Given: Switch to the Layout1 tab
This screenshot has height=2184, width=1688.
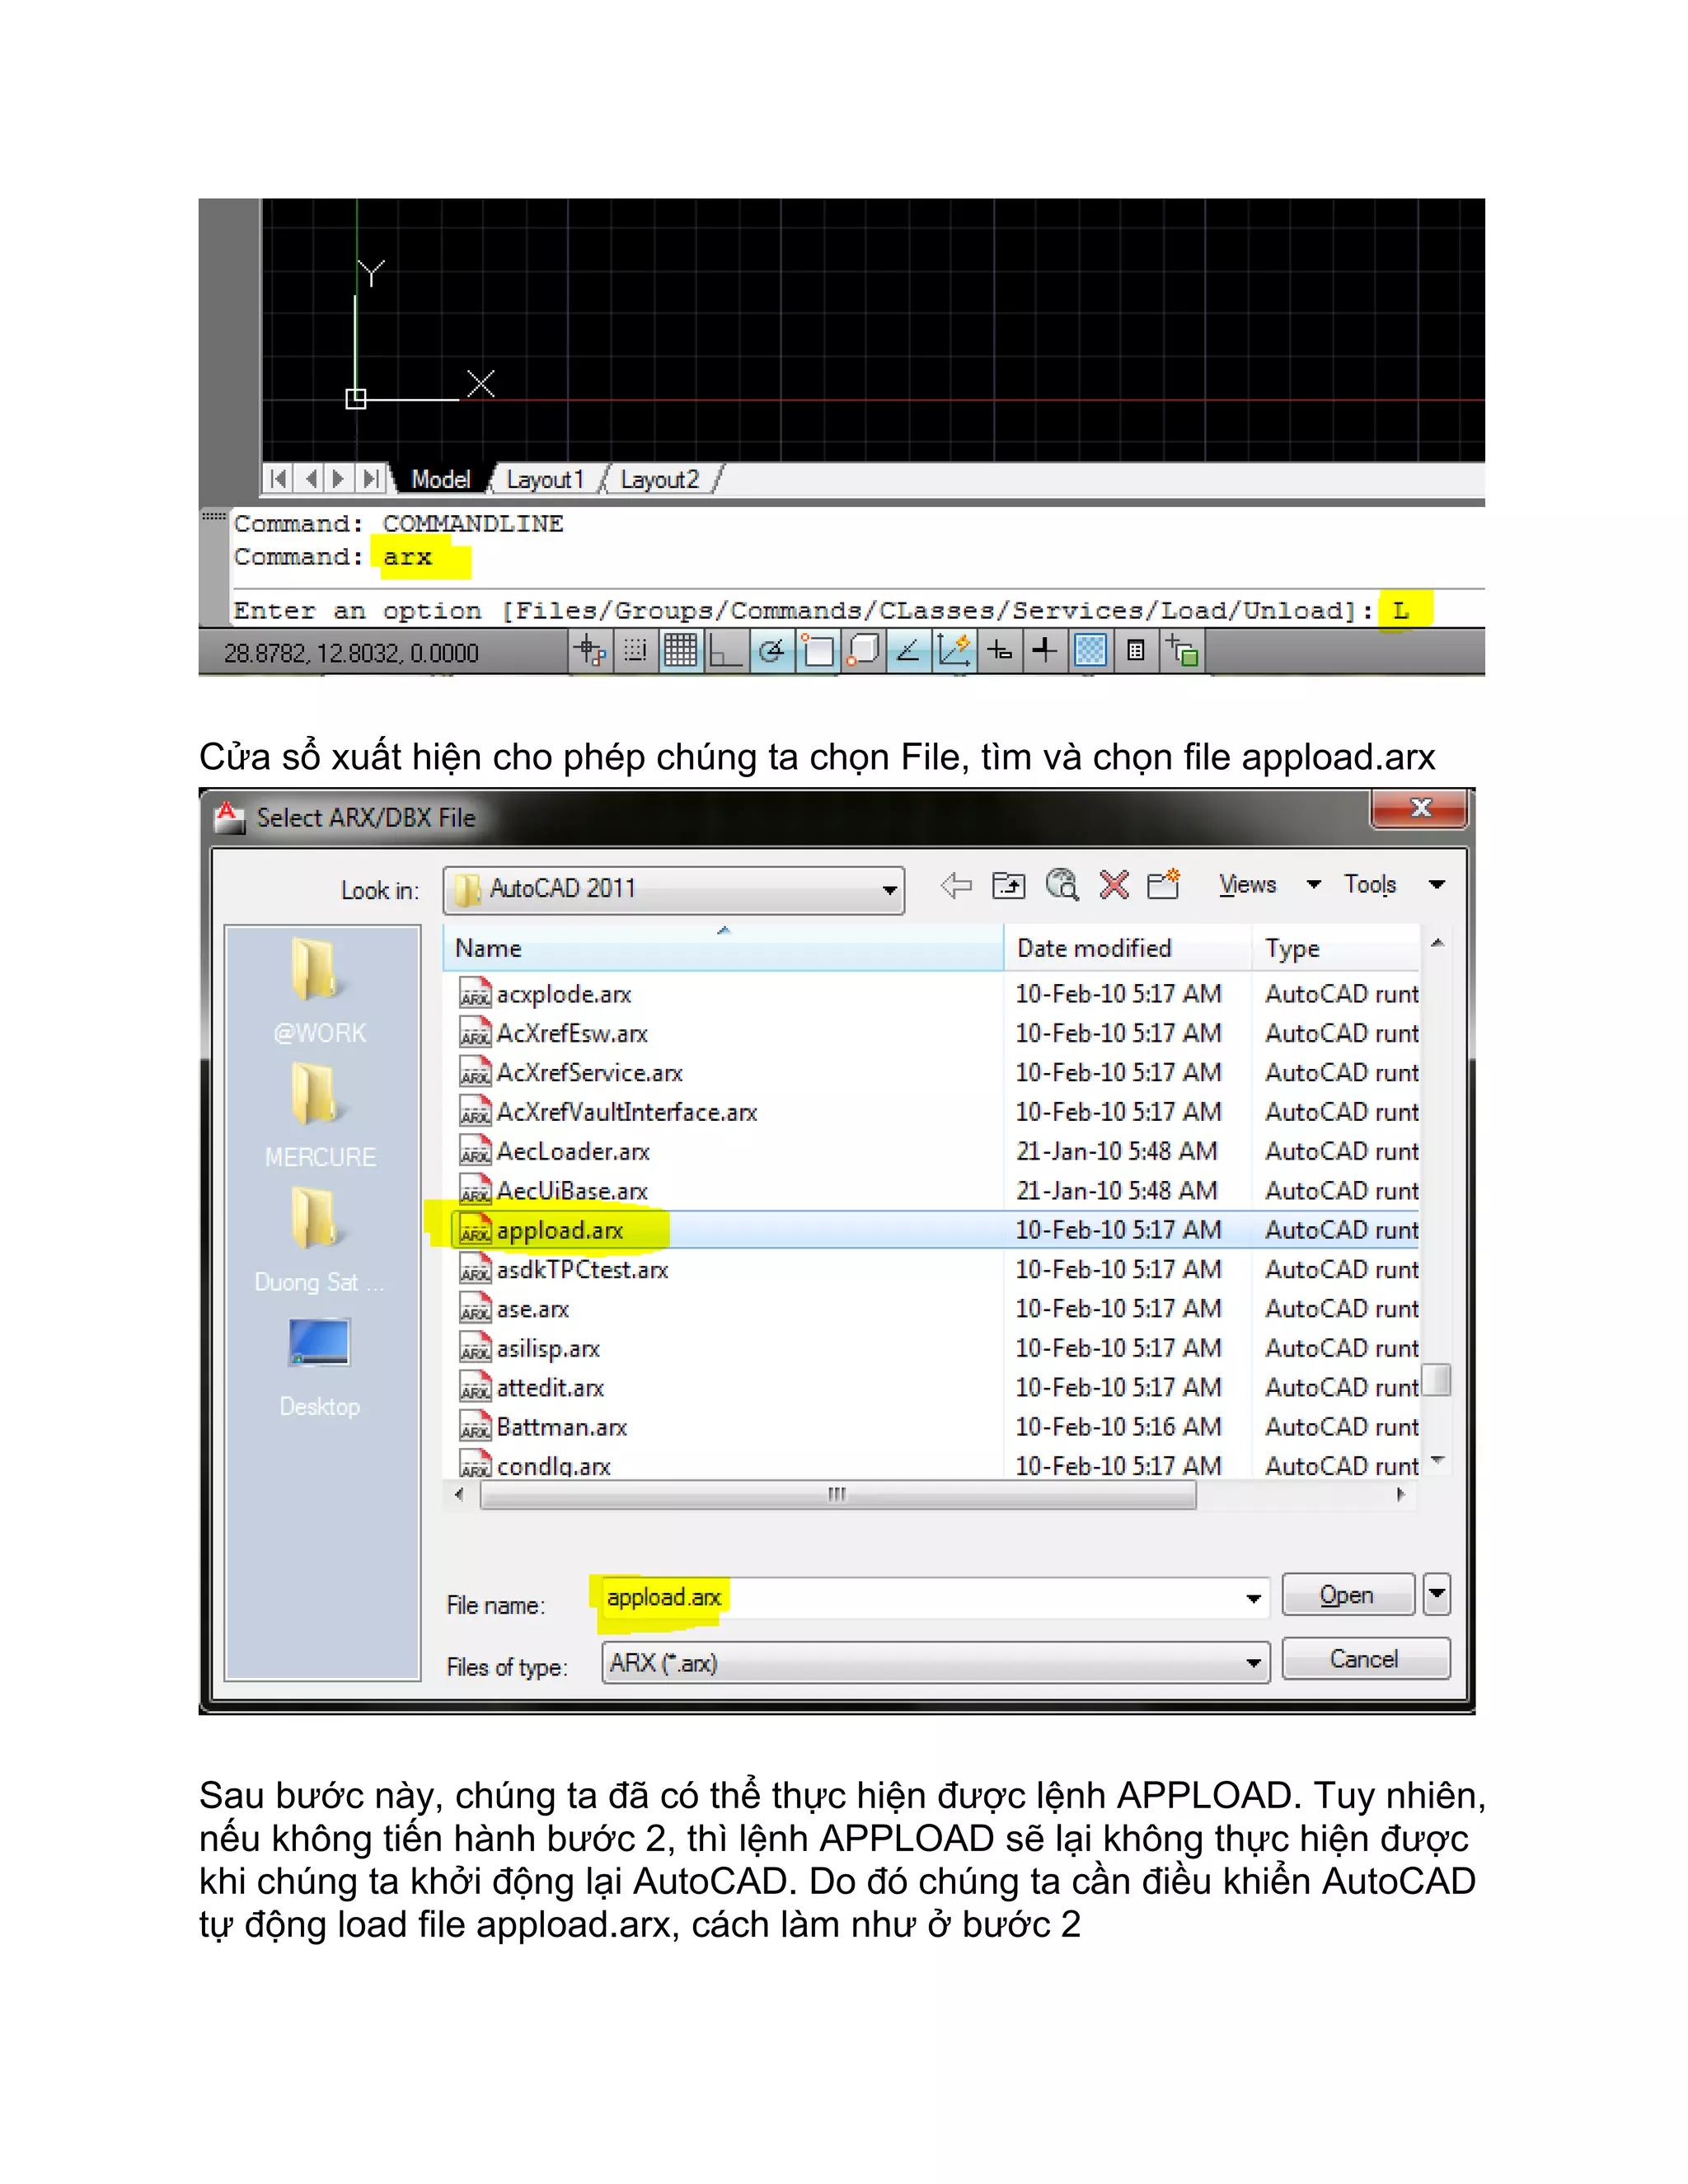Looking at the screenshot, I should (545, 480).
